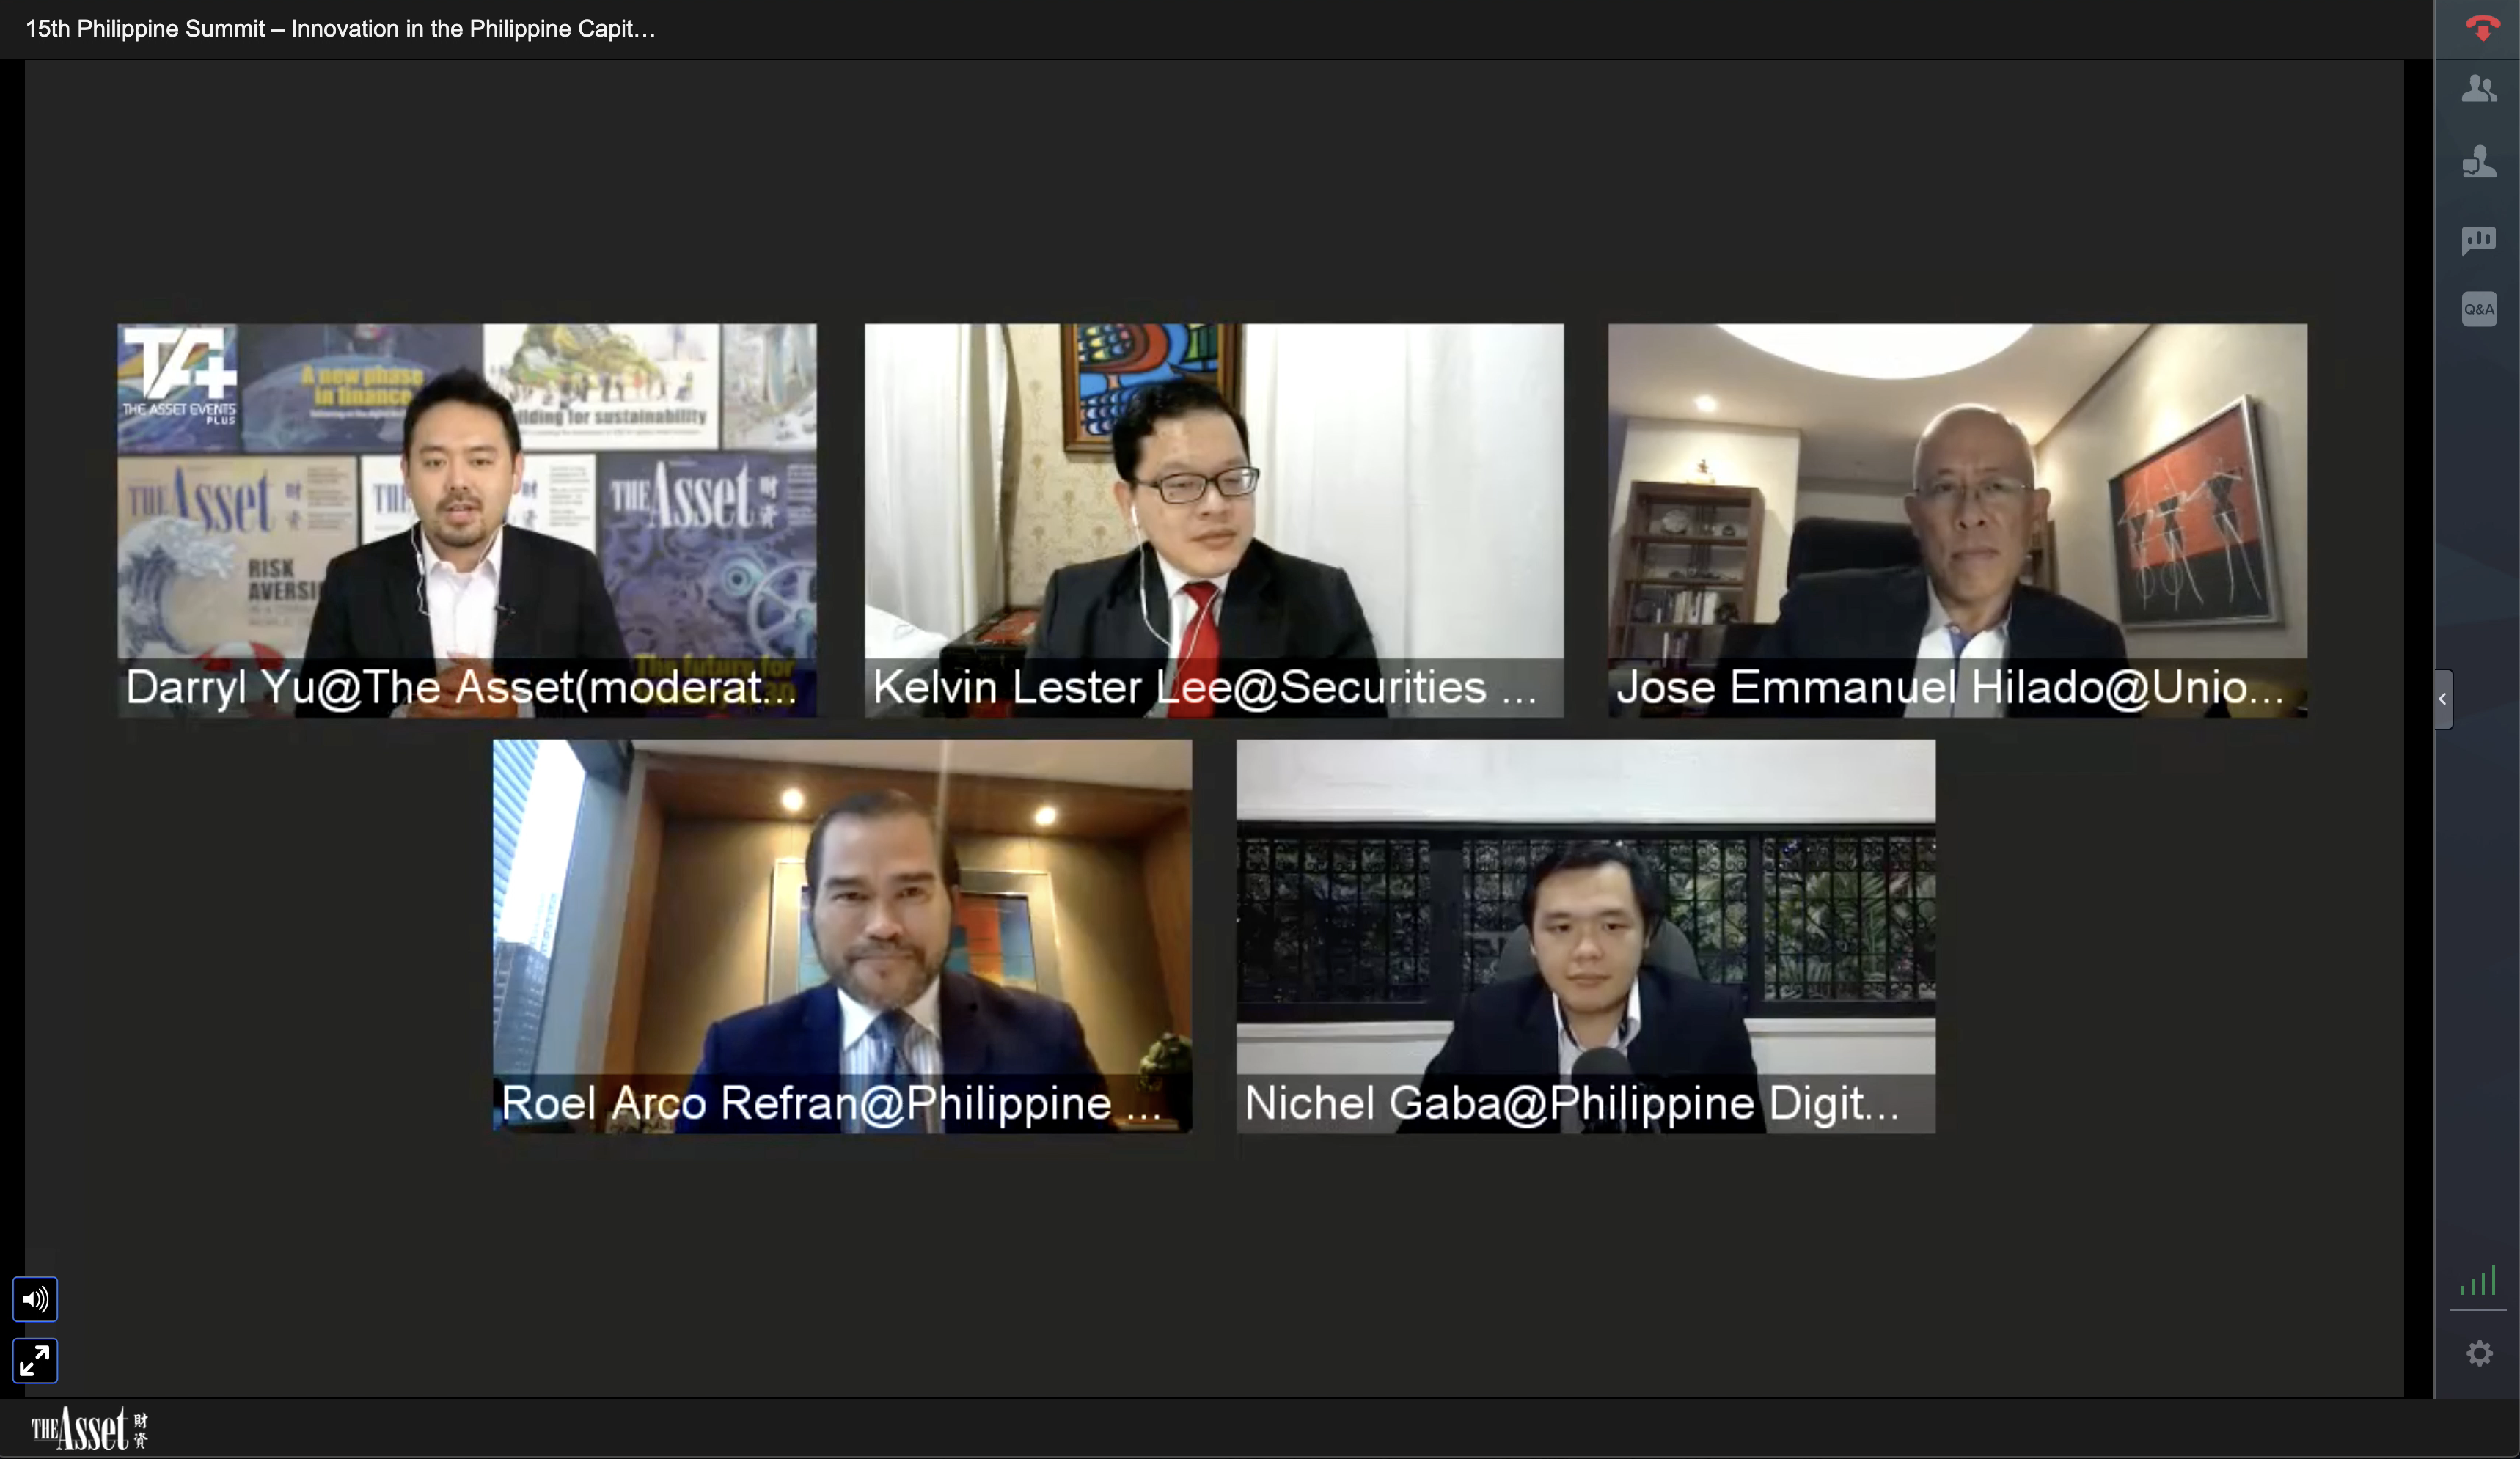Click the Jose Emmanuel Hilado@Unio name label
The width and height of the screenshot is (2520, 1459).
(x=1951, y=688)
